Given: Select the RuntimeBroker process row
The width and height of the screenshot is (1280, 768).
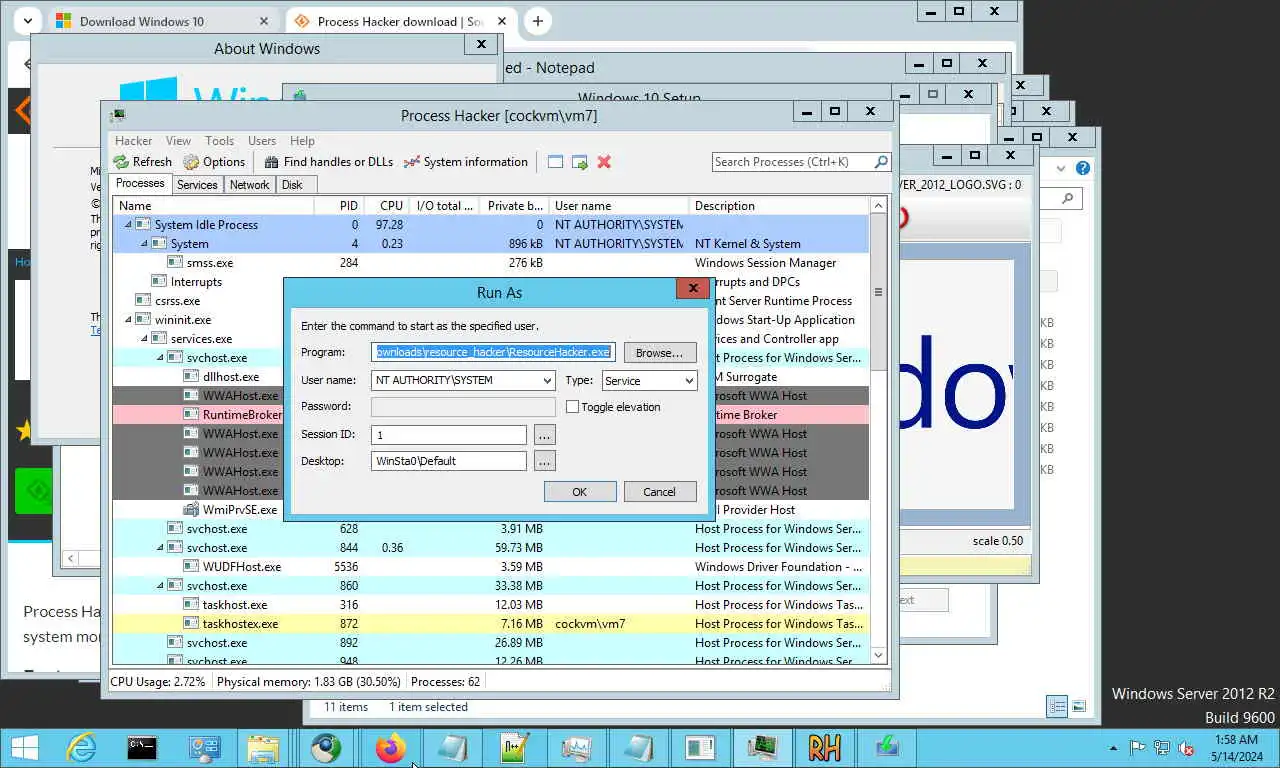Looking at the screenshot, I should [x=198, y=415].
